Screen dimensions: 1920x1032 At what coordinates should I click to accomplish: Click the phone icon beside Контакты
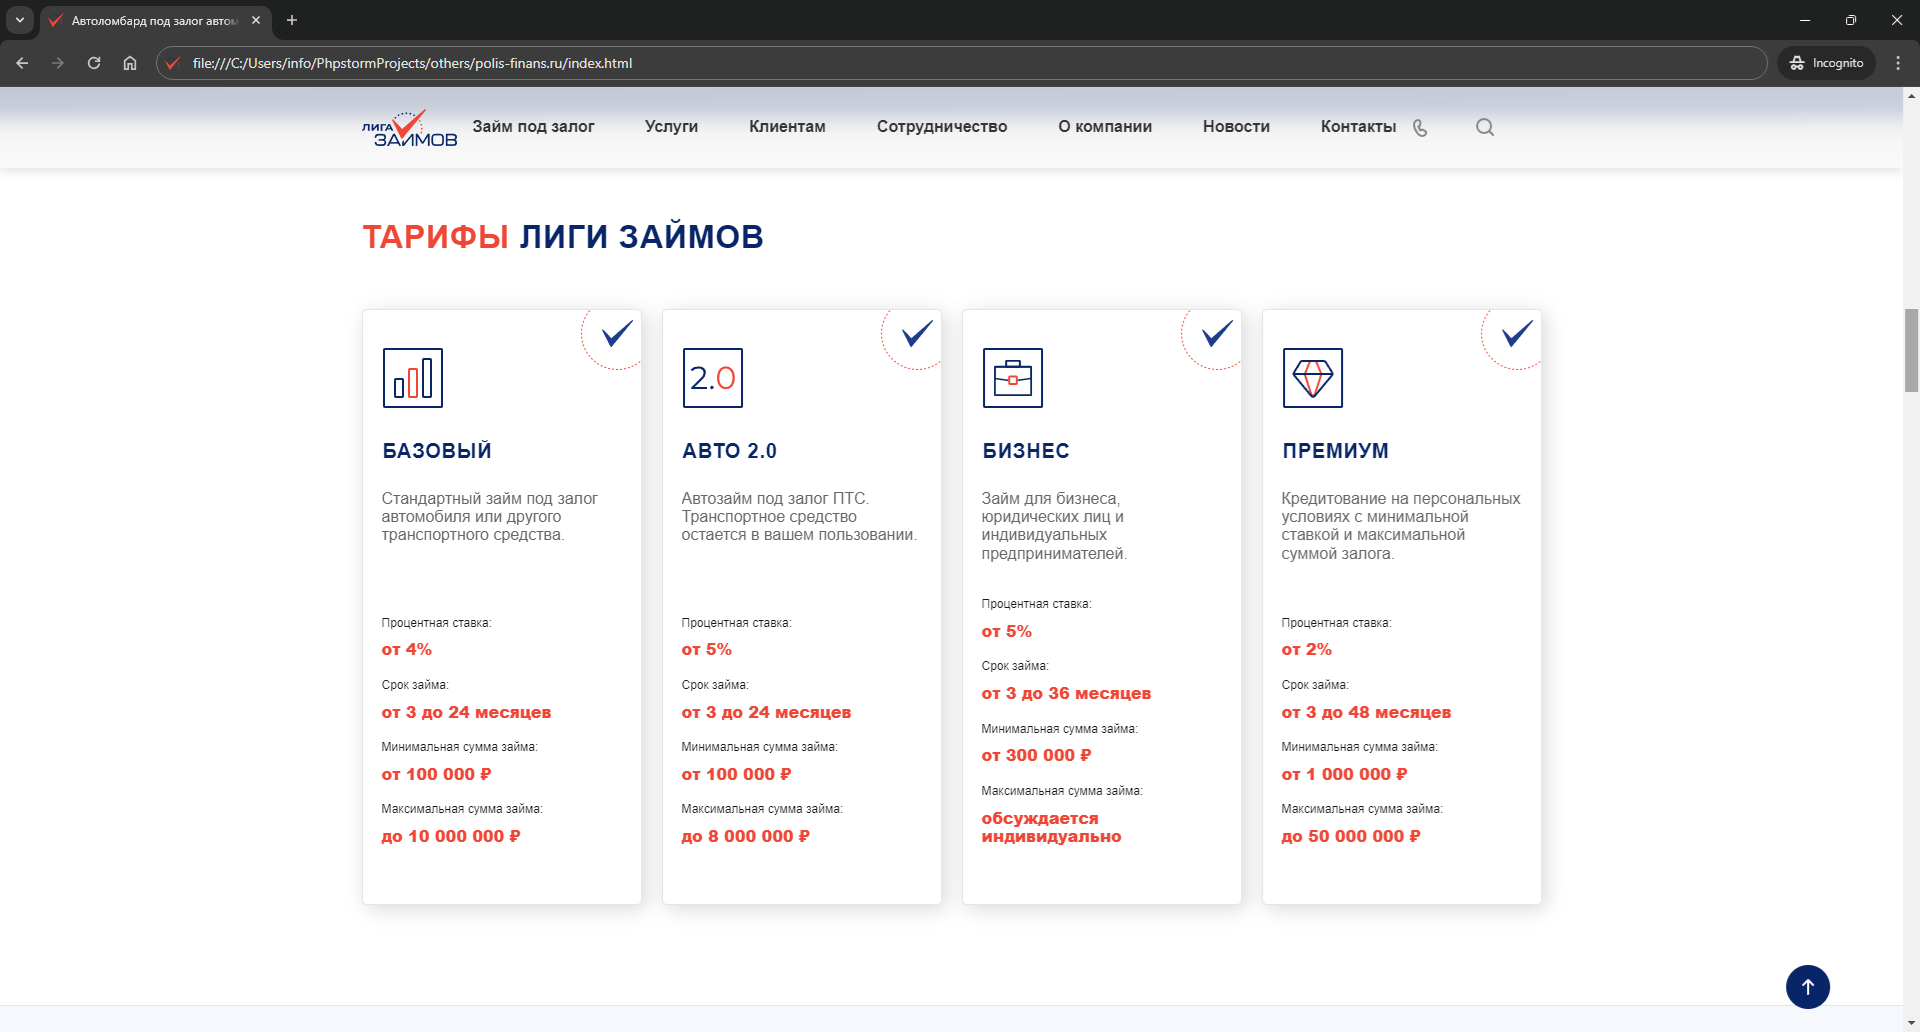[1420, 128]
